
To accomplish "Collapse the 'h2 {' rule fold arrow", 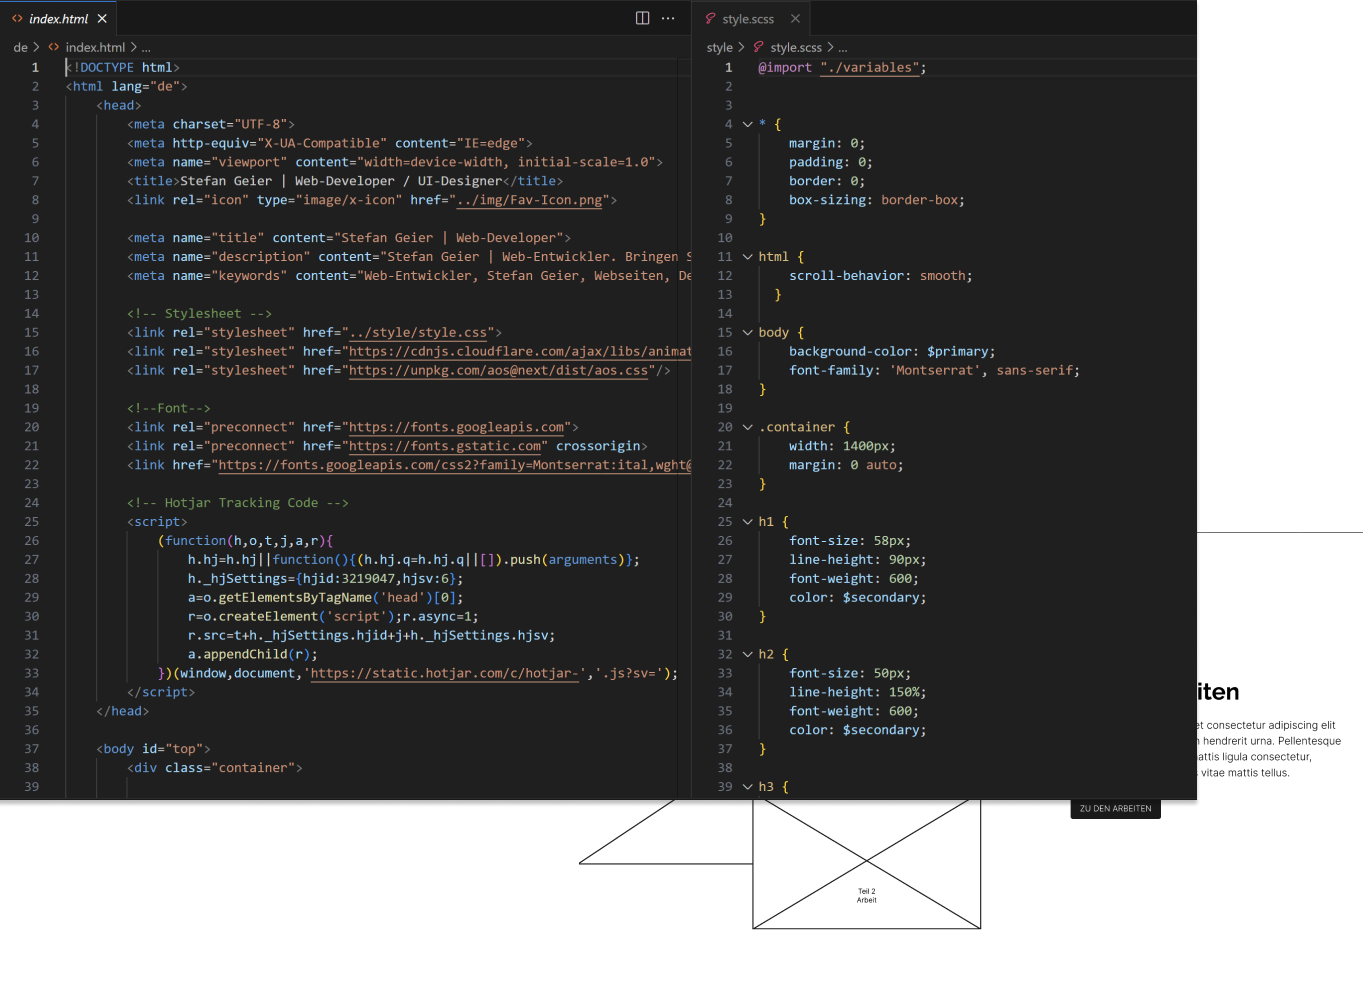I will click(x=747, y=654).
